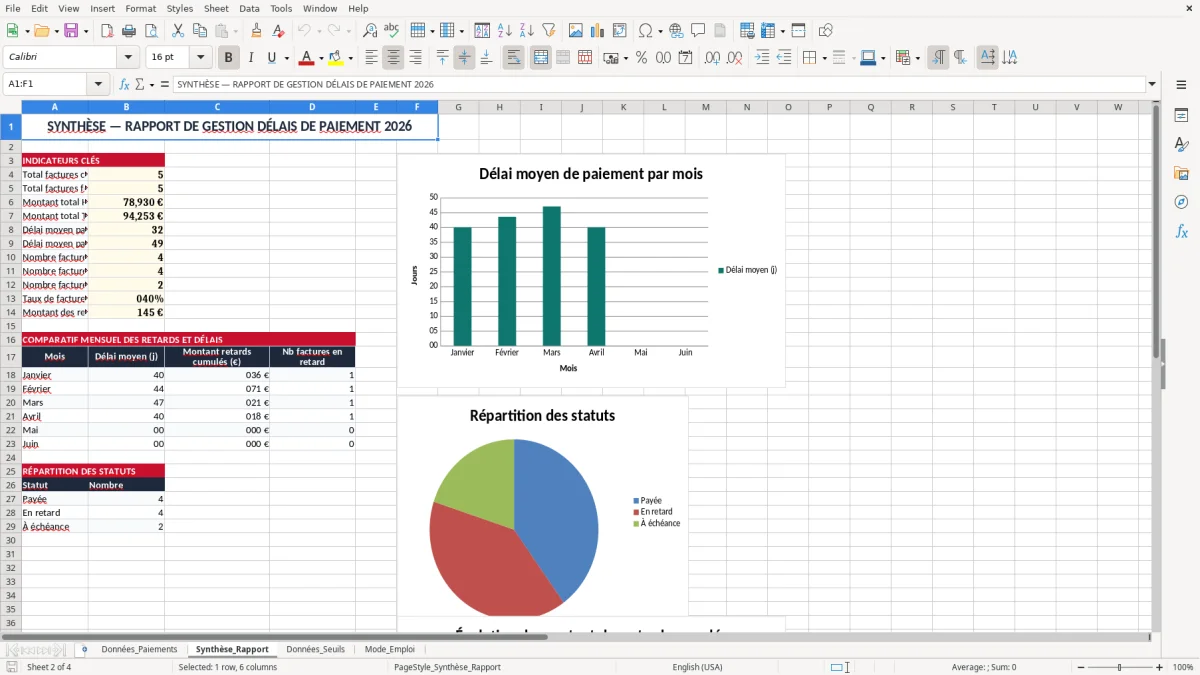Open sidebar Functions panel

(1181, 231)
